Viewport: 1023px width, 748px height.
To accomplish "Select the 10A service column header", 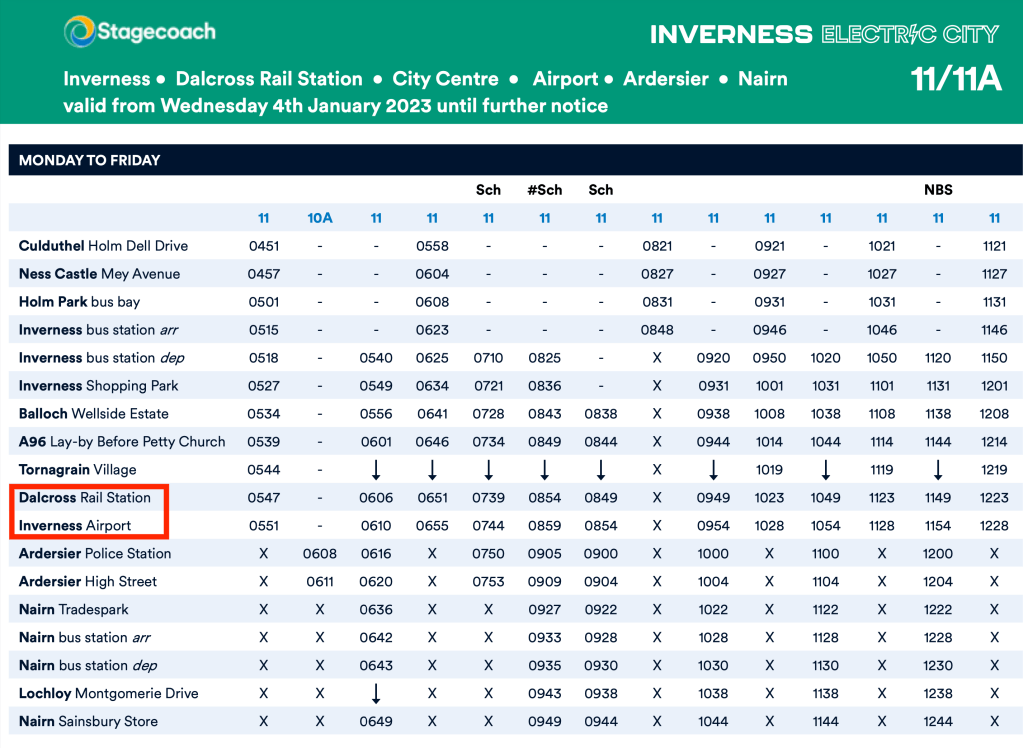I will click(320, 218).
